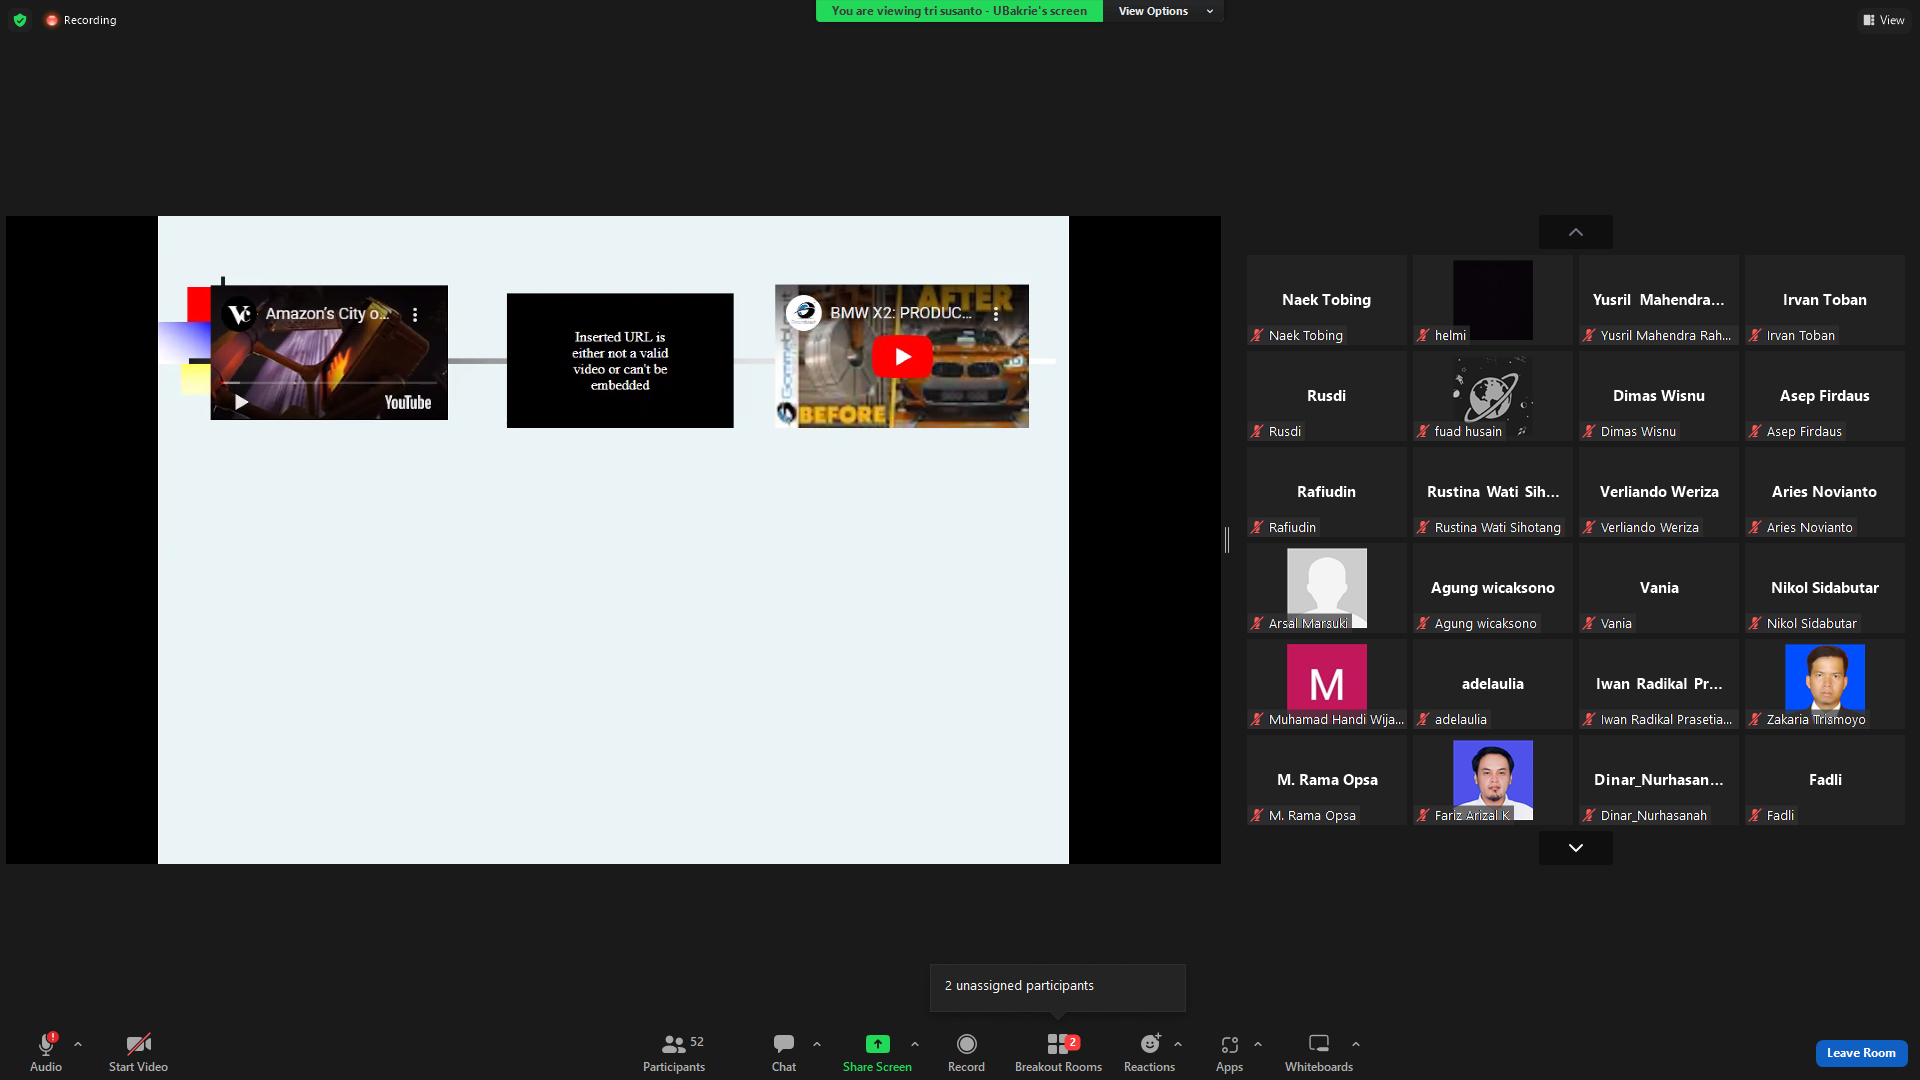This screenshot has height=1080, width=1920.
Task: Open the Participants panel
Action: [674, 1053]
